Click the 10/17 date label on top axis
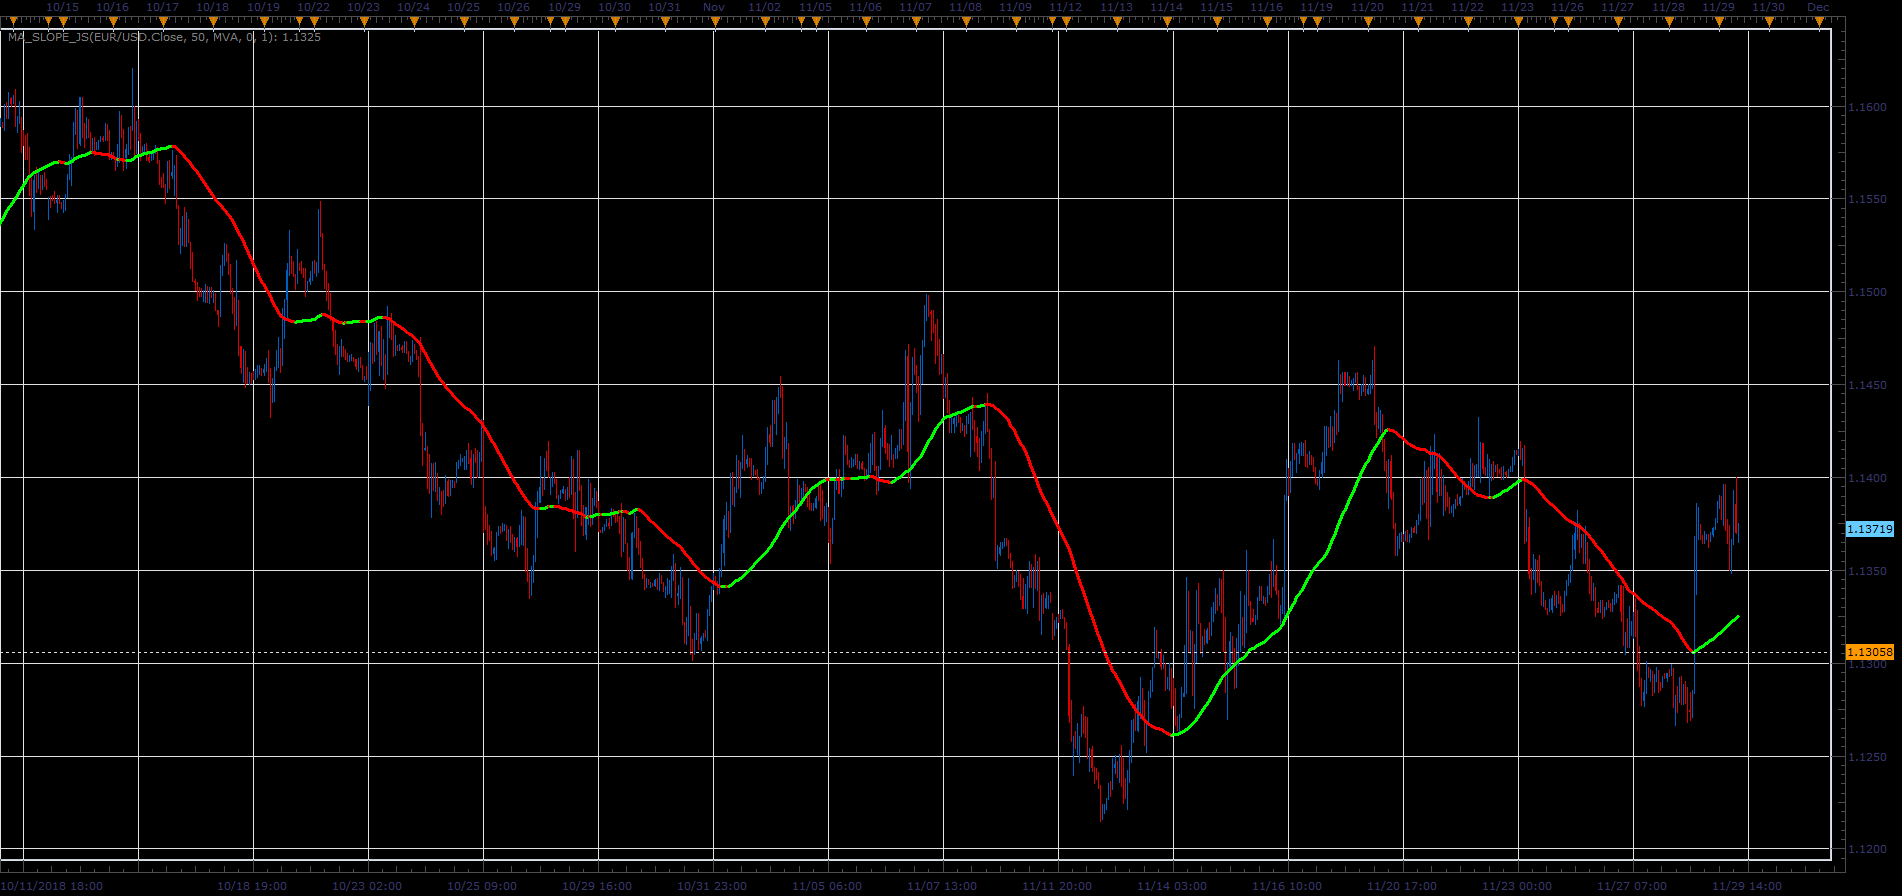The image size is (1902, 896). point(162,7)
